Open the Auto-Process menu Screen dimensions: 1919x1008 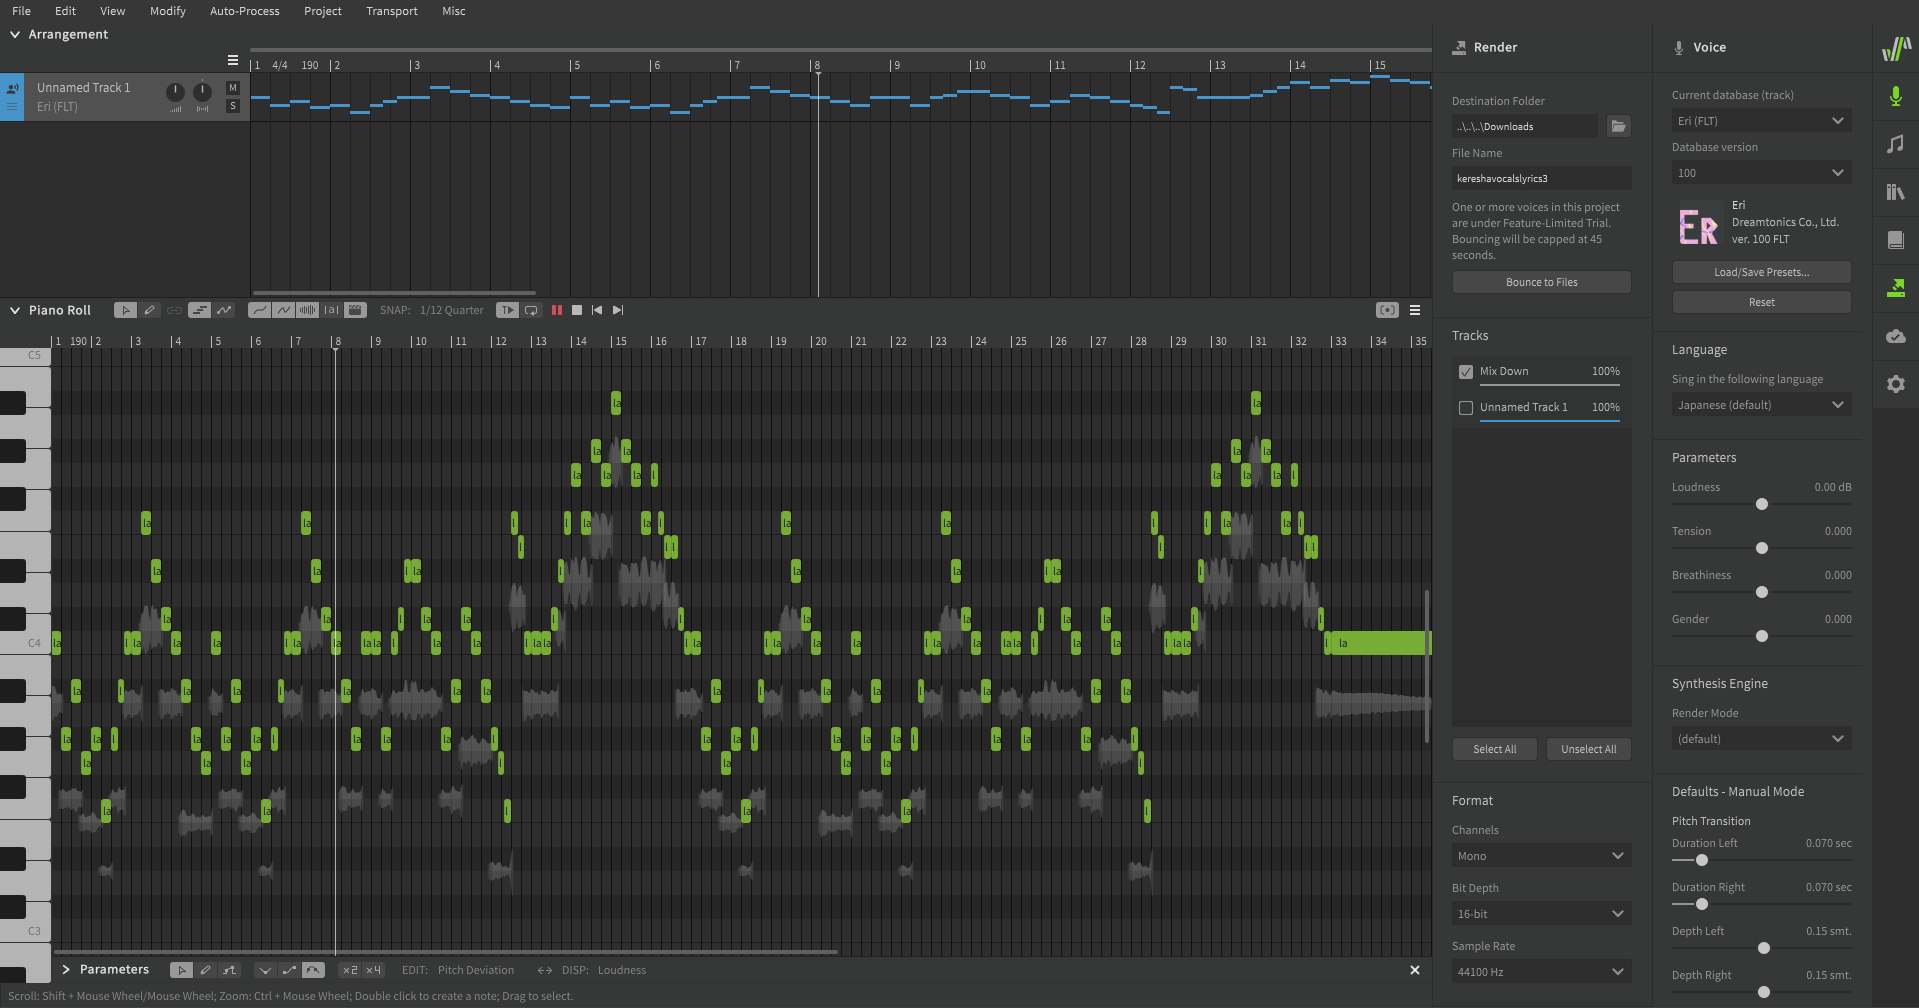click(x=244, y=11)
